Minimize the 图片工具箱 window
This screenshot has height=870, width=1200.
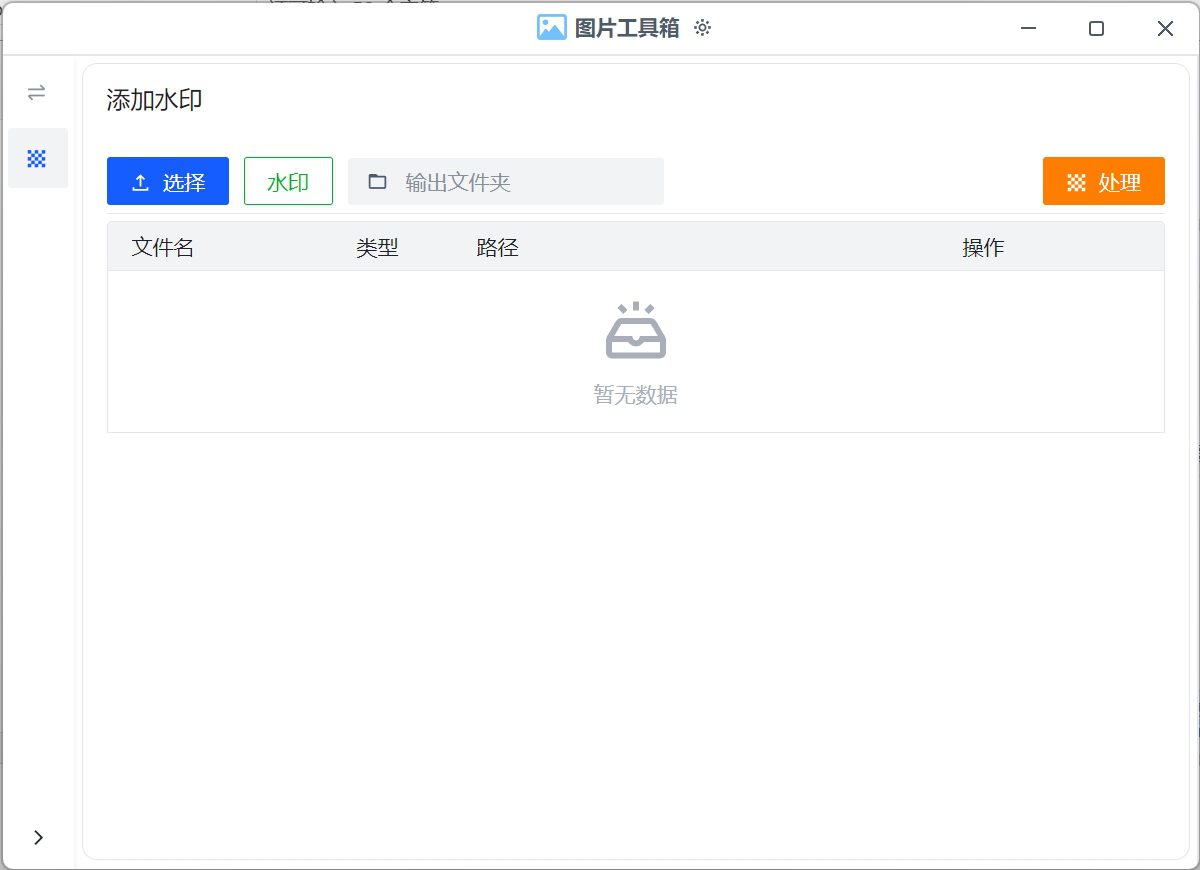[x=1028, y=28]
